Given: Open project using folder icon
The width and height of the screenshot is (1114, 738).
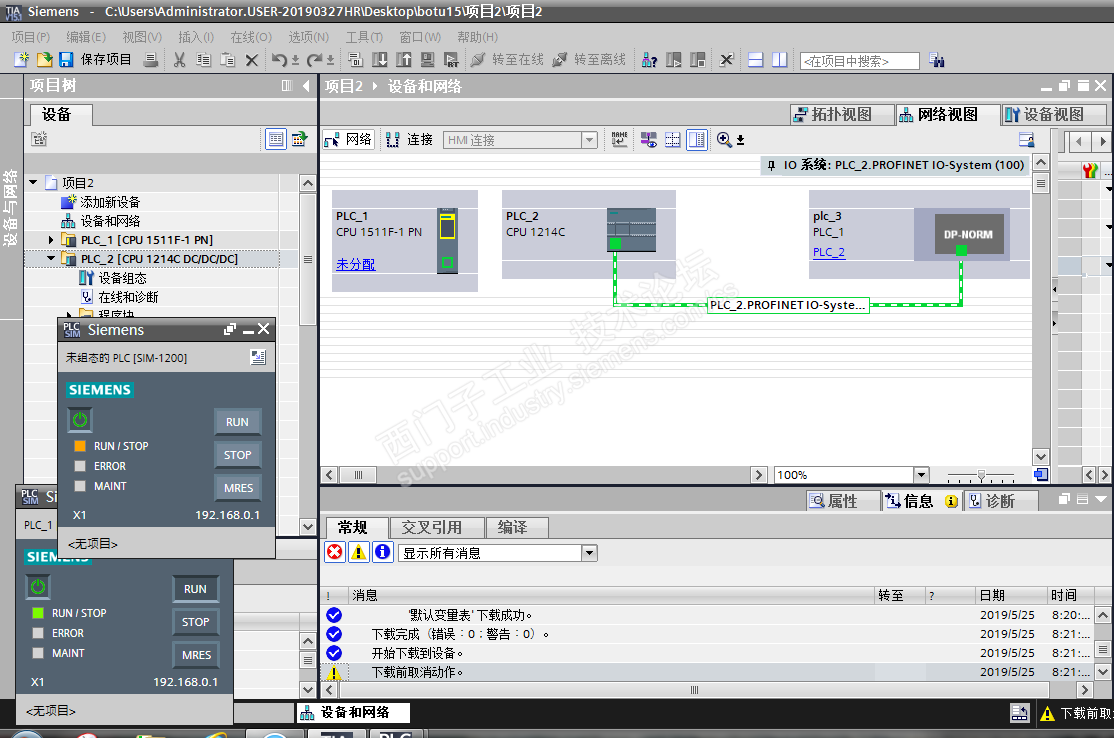Looking at the screenshot, I should coord(44,60).
